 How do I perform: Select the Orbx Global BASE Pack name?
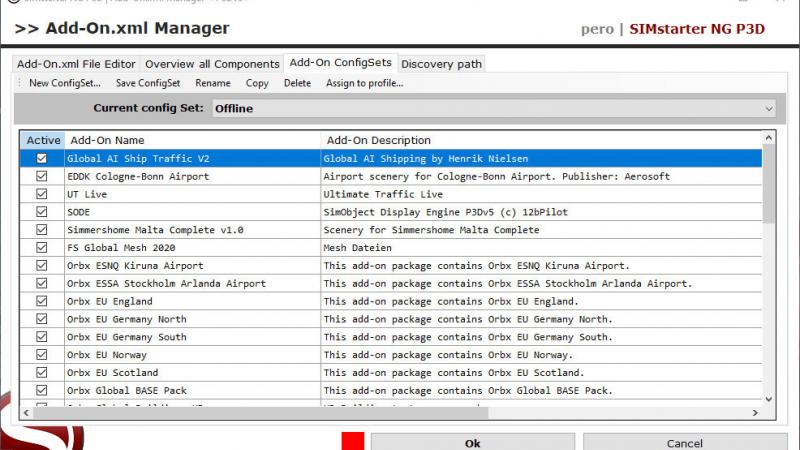coord(127,390)
